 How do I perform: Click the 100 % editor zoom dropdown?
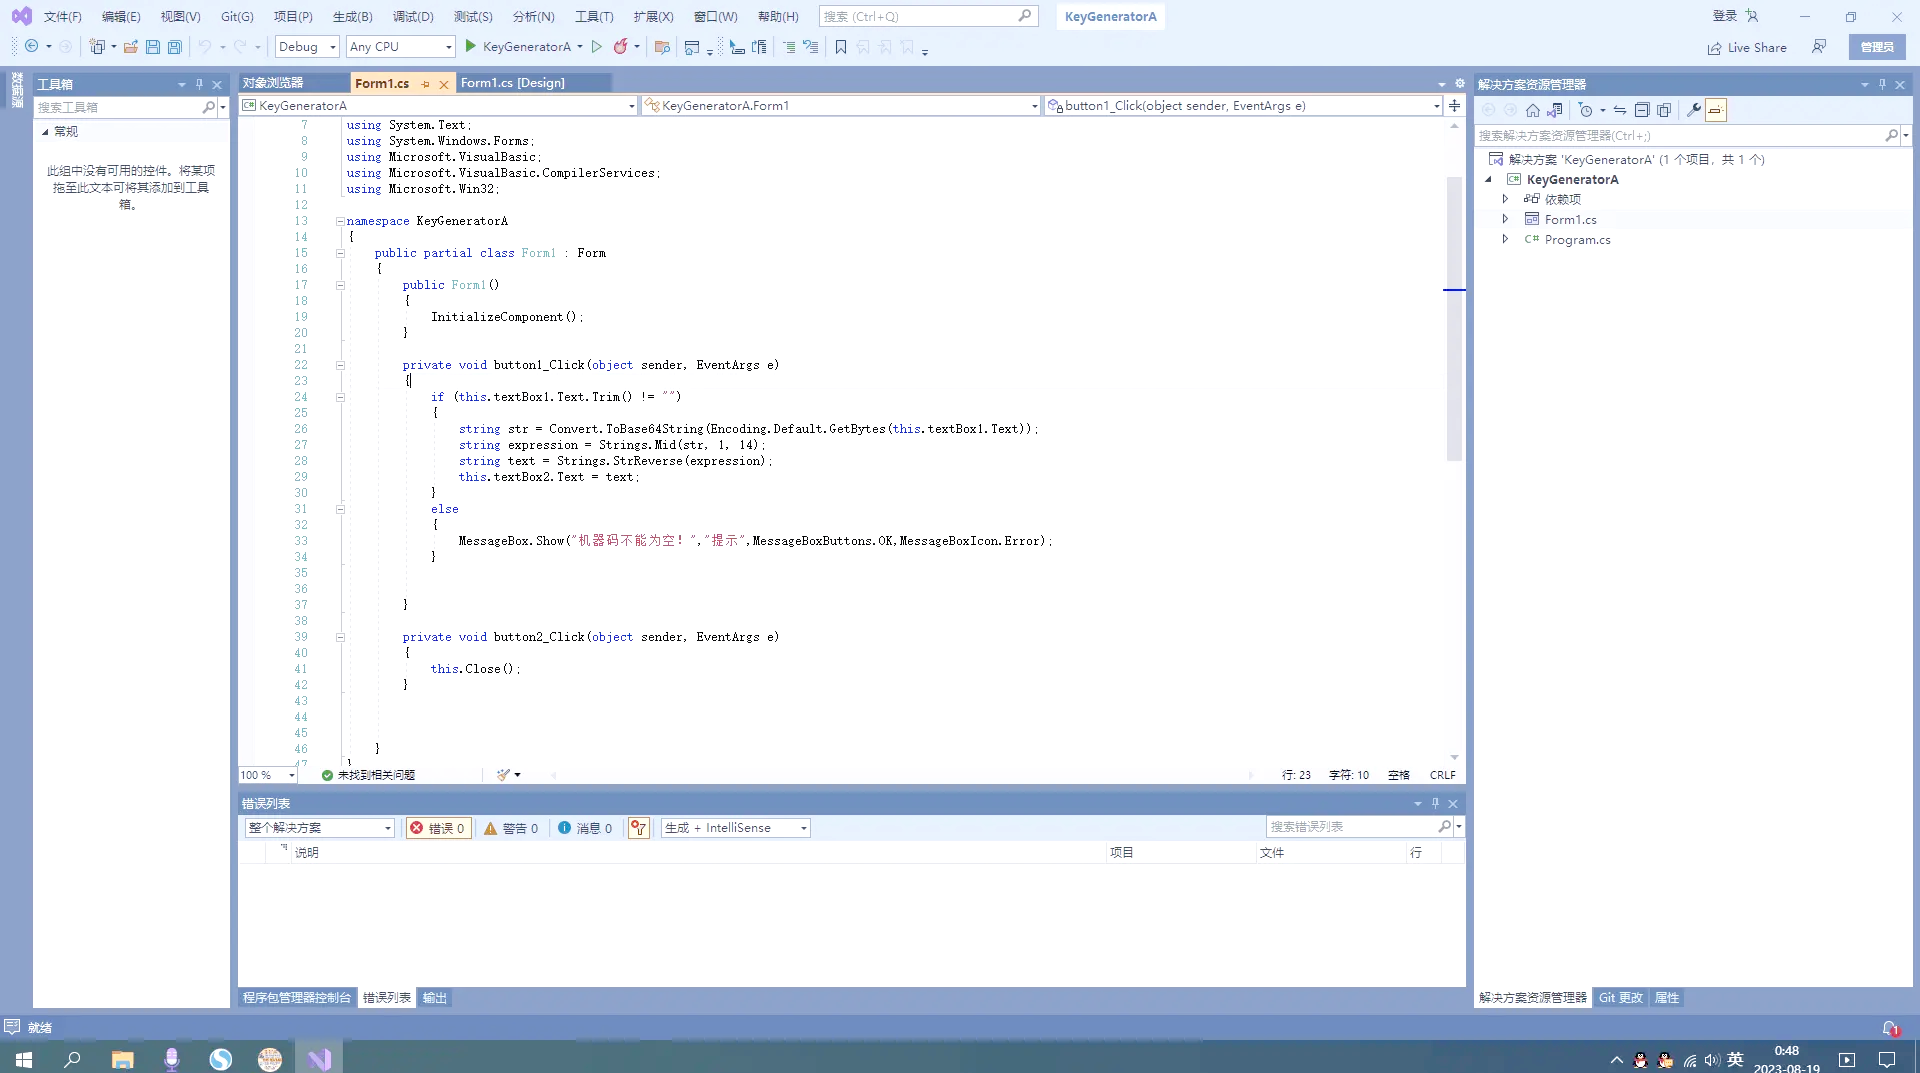[268, 775]
